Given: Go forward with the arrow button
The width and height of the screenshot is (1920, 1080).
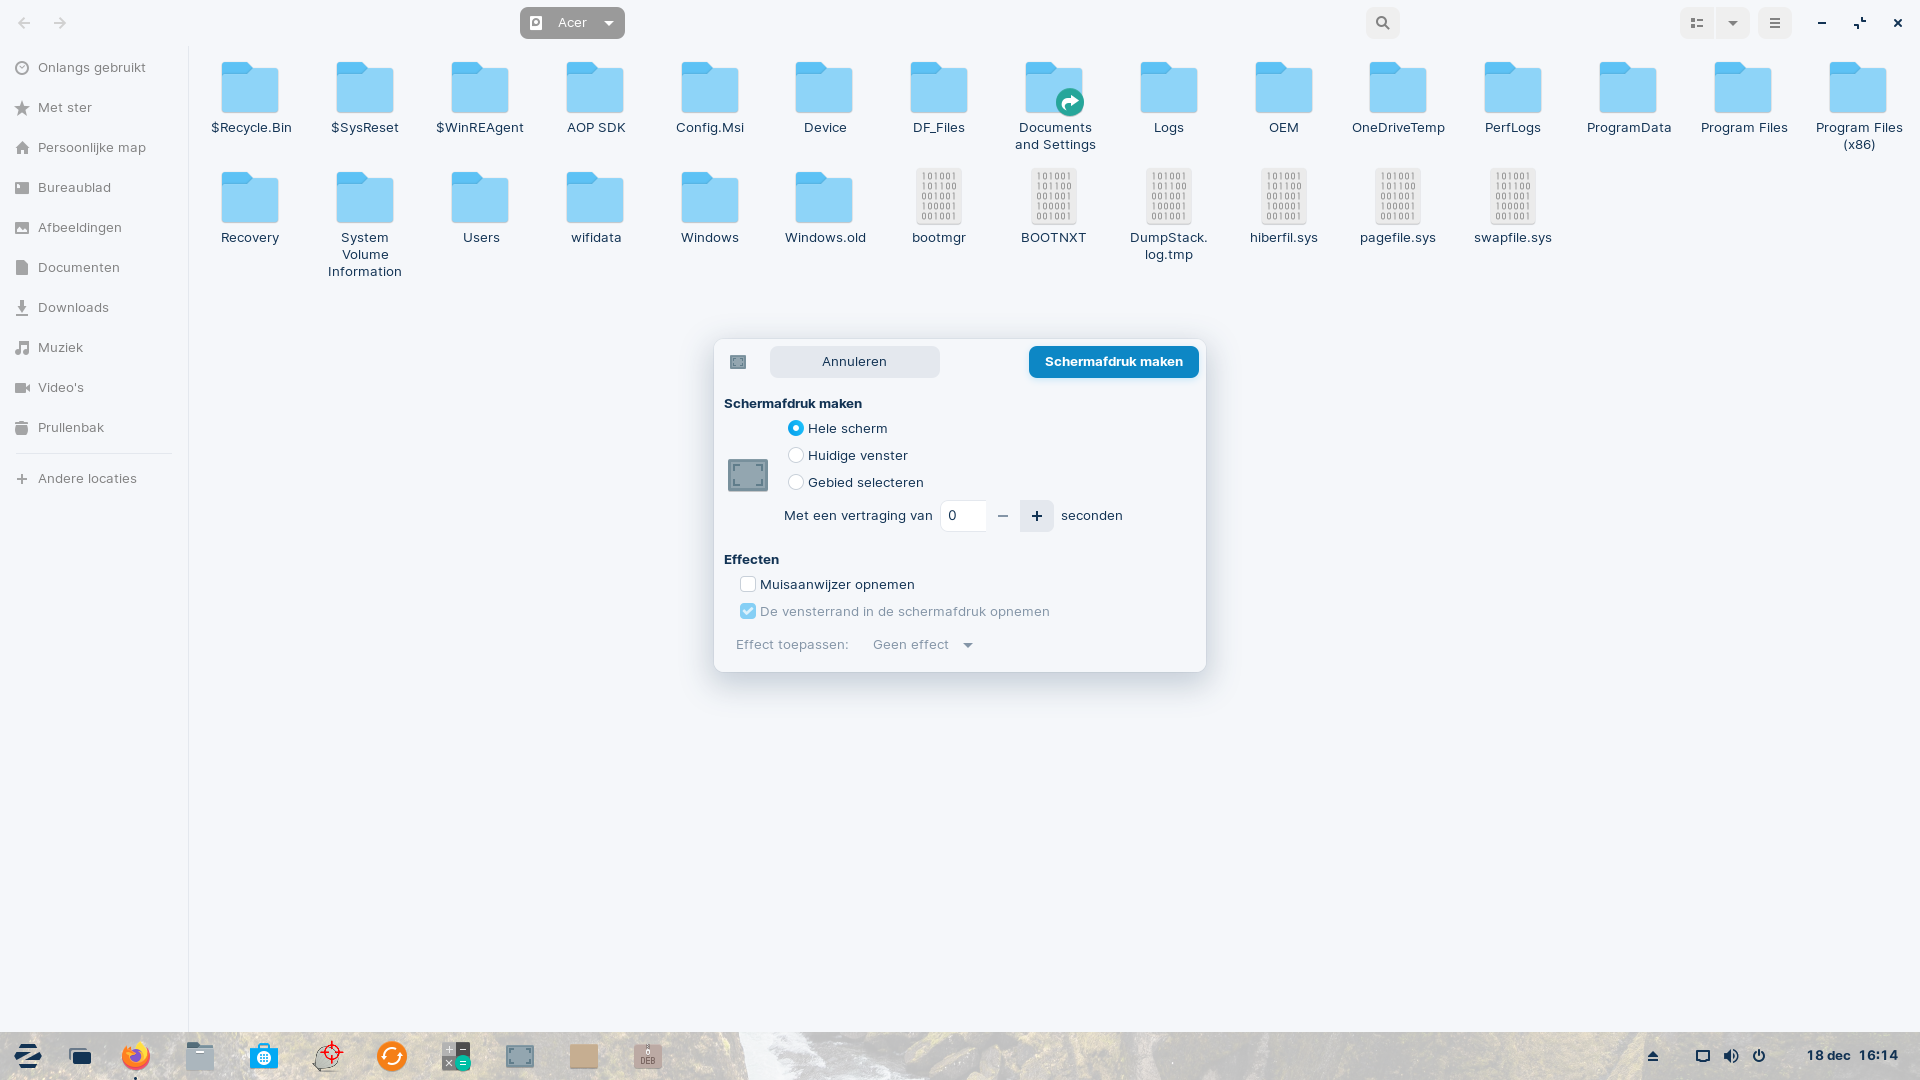Looking at the screenshot, I should click(x=60, y=23).
